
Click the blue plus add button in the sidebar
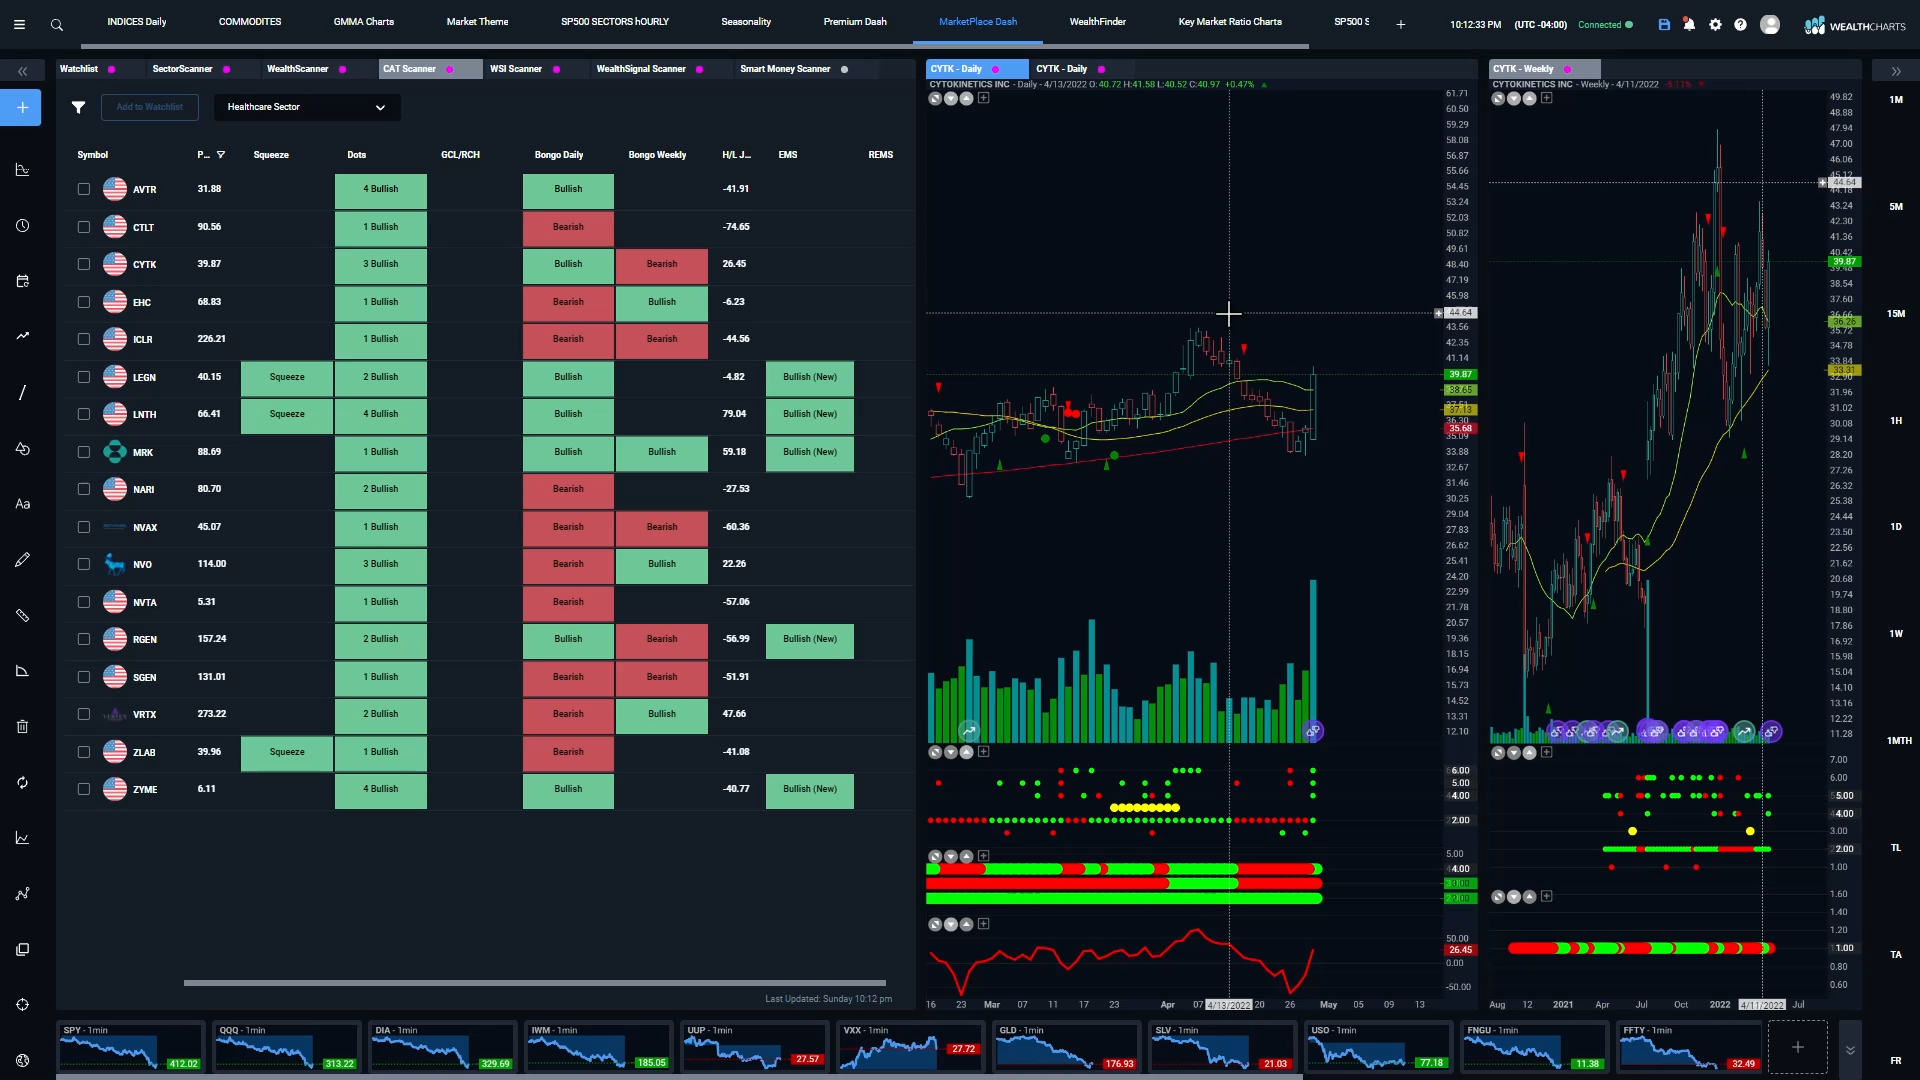[x=22, y=107]
